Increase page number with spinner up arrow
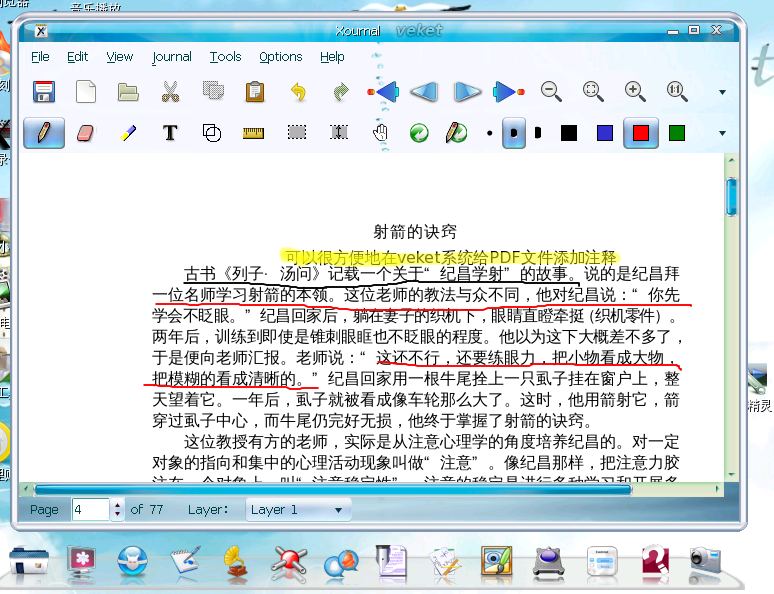The height and width of the screenshot is (594, 774). [x=117, y=505]
